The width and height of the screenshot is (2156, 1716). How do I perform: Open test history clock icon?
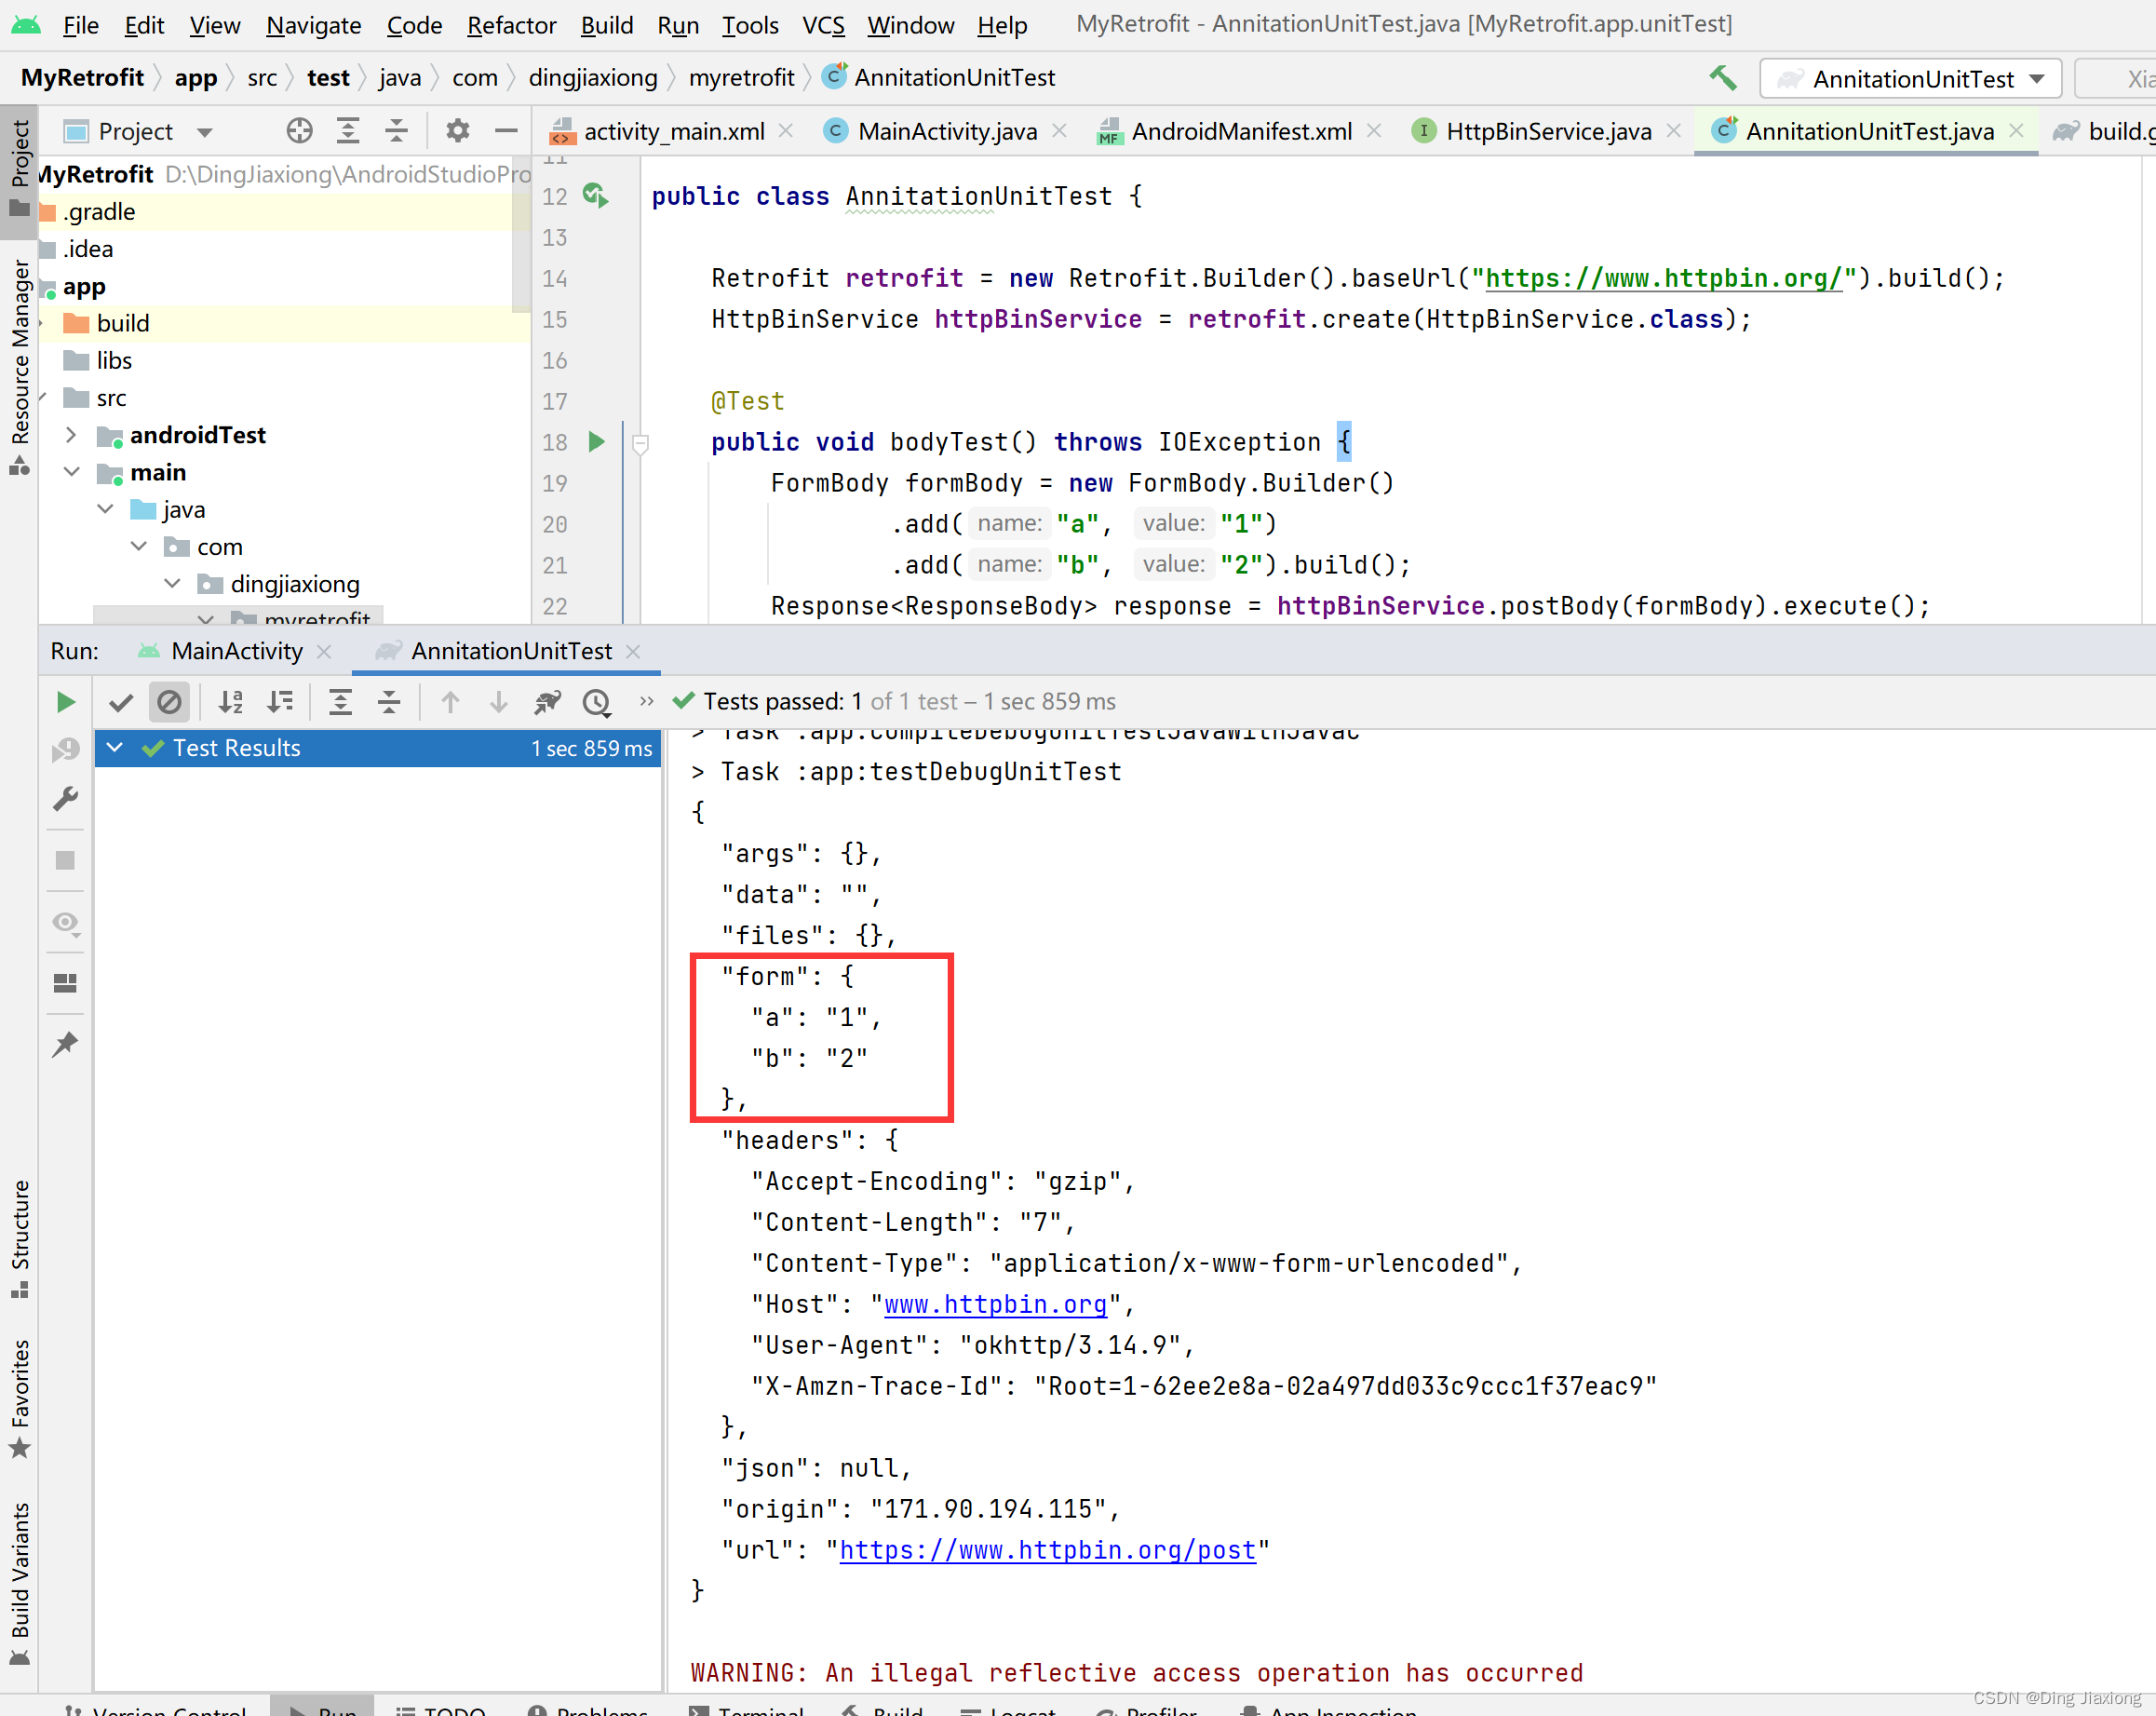597,702
